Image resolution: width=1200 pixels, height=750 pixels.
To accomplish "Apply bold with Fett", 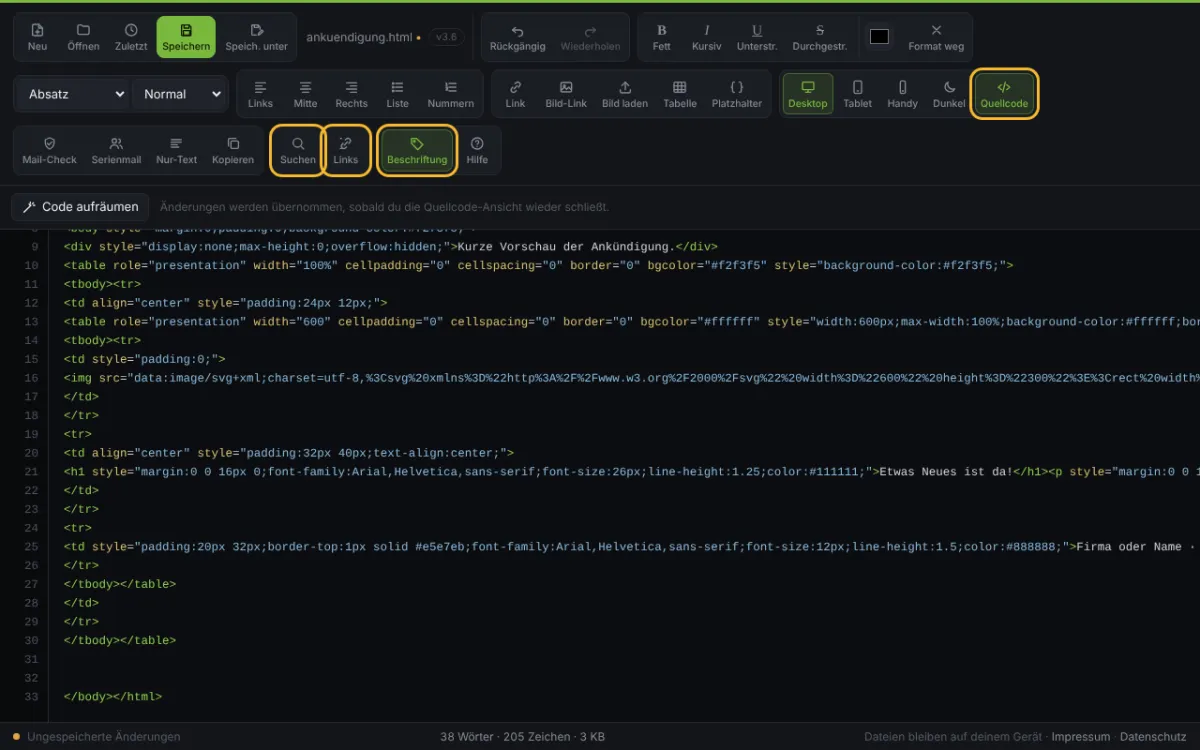I will pos(662,37).
